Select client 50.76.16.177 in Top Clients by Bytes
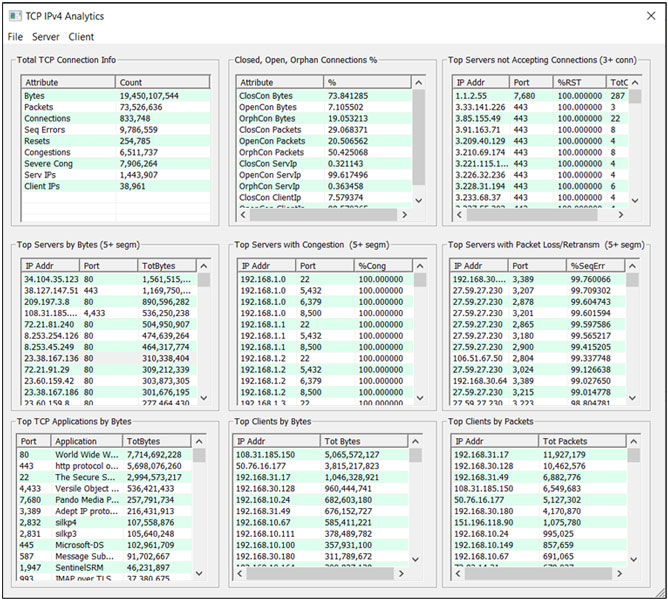Image resolution: width=668 pixels, height=600 pixels. (321, 466)
